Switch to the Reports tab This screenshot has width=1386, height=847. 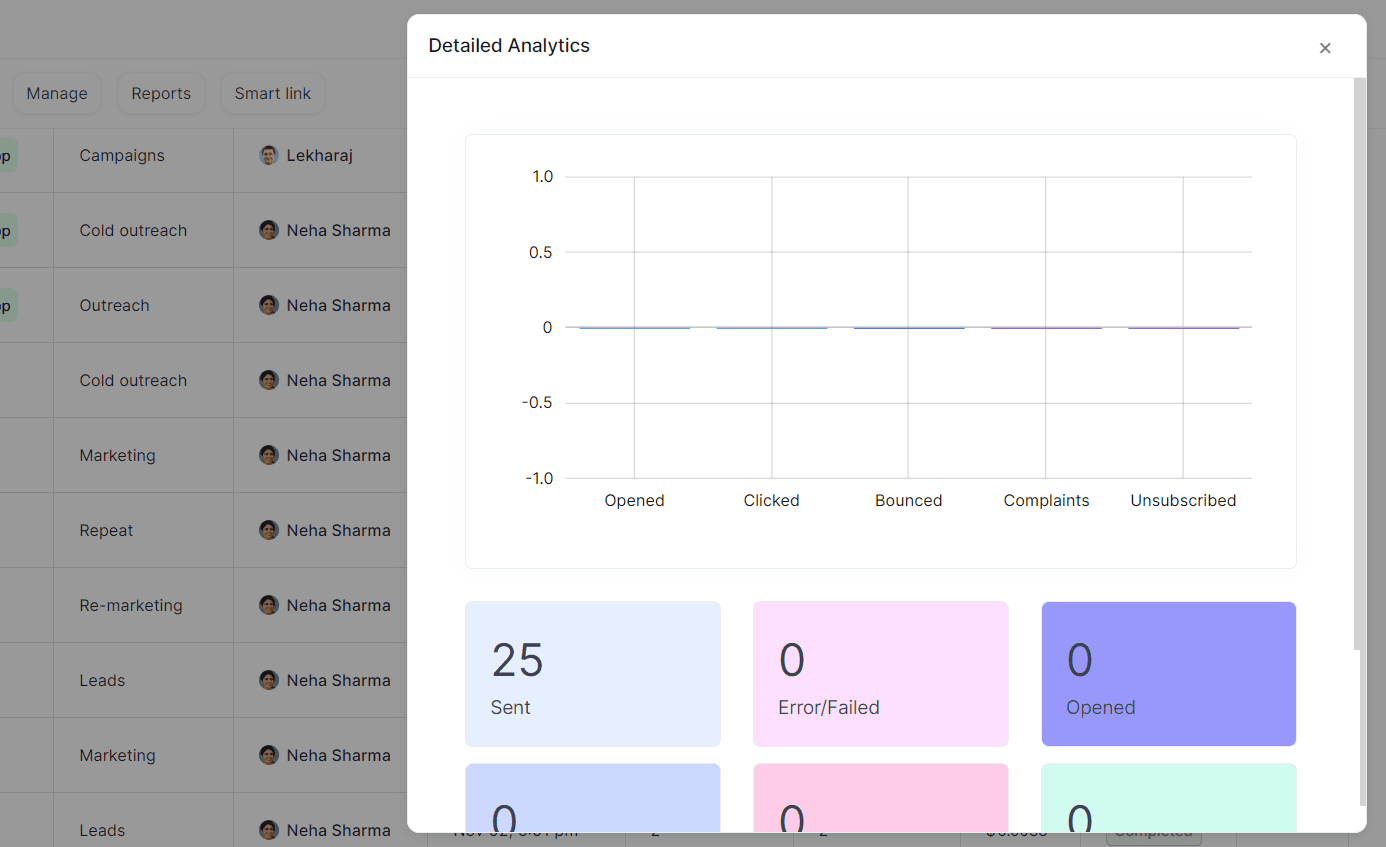pyautogui.click(x=161, y=93)
